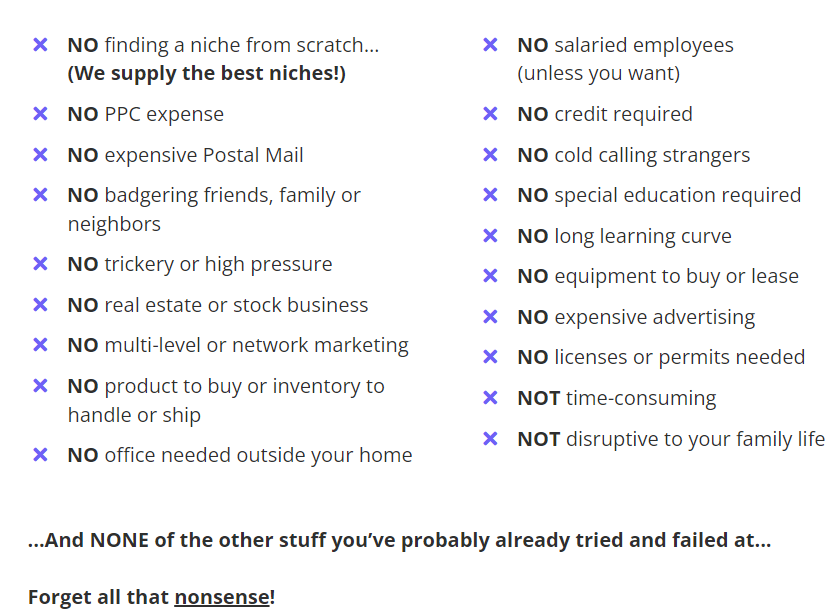Click 'NOT disruptive to your family life' text
The image size is (839, 616).
671,439
